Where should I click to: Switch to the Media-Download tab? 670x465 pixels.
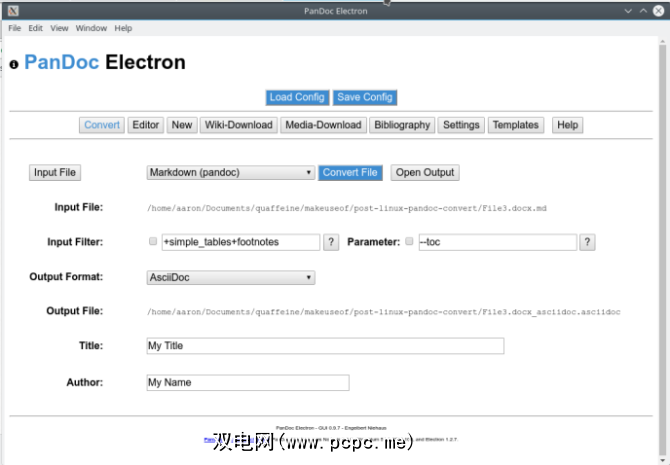click(323, 125)
